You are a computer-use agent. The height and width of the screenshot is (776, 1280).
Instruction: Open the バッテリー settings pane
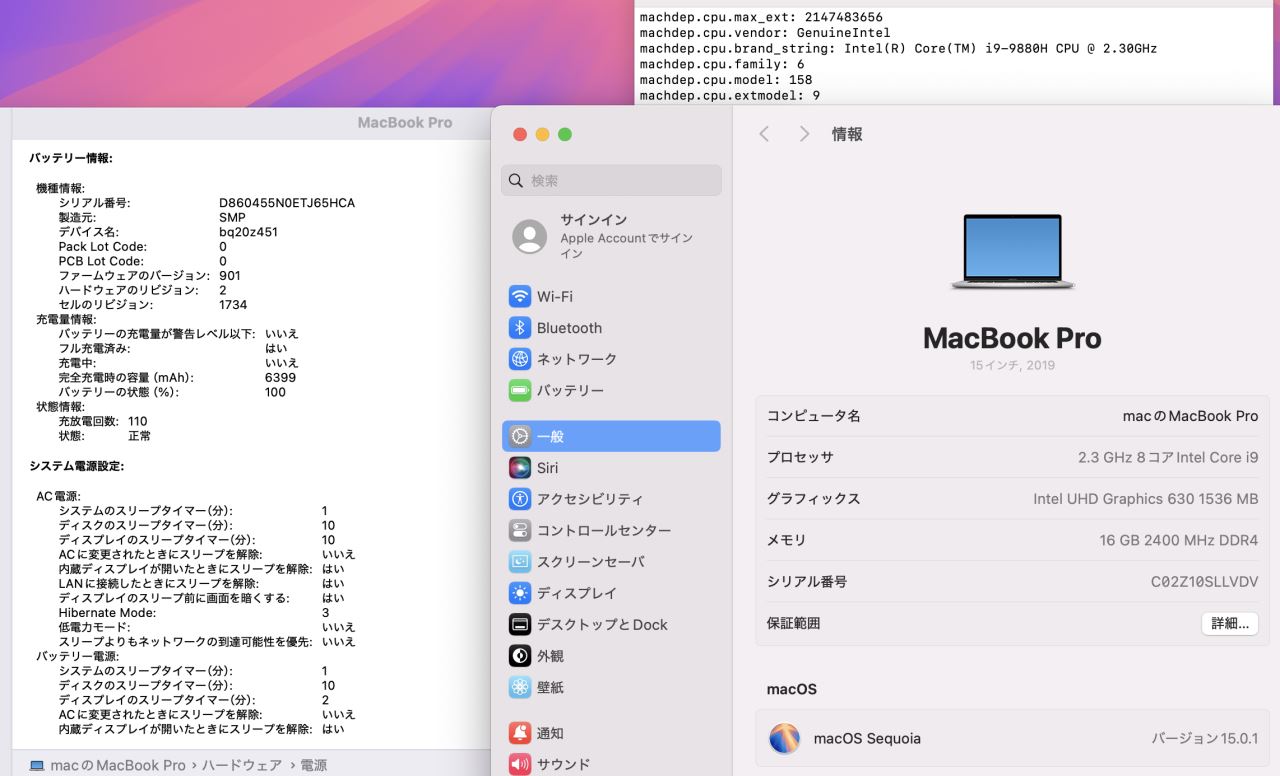[569, 390]
